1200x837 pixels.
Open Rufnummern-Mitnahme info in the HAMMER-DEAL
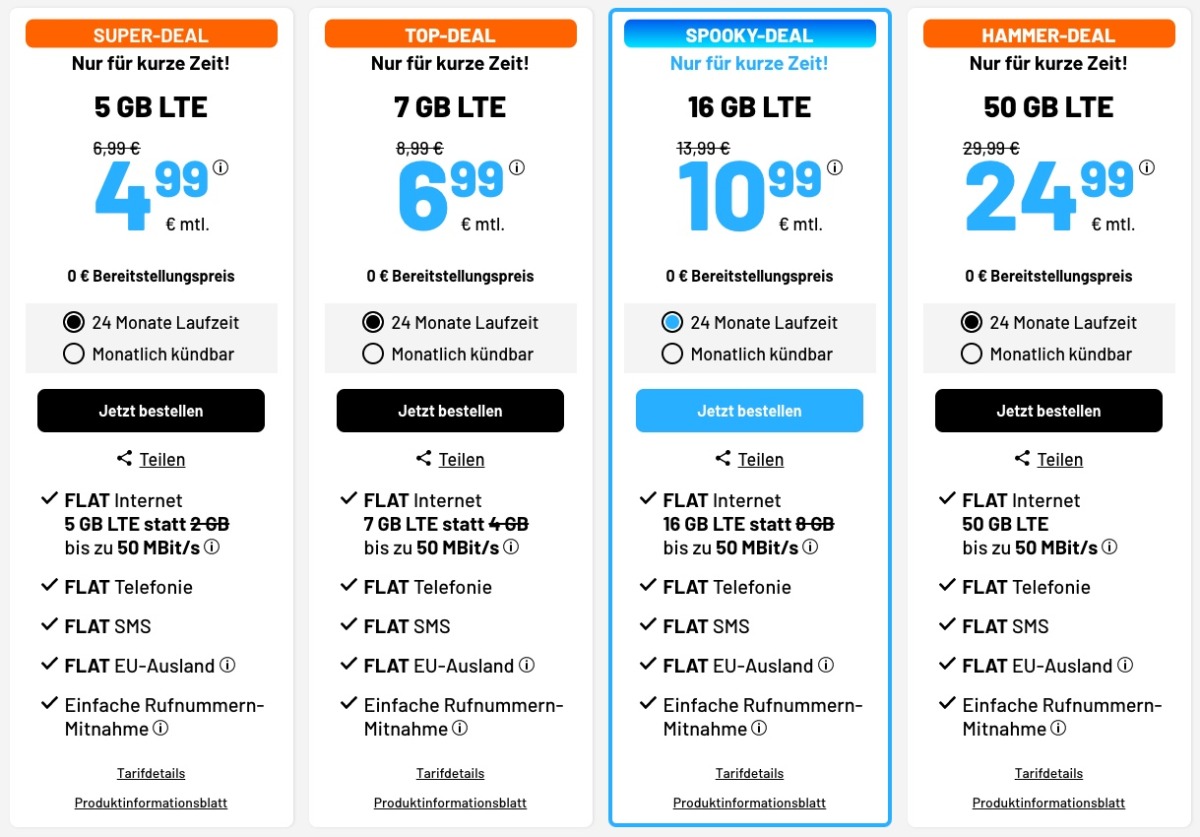point(1059,729)
